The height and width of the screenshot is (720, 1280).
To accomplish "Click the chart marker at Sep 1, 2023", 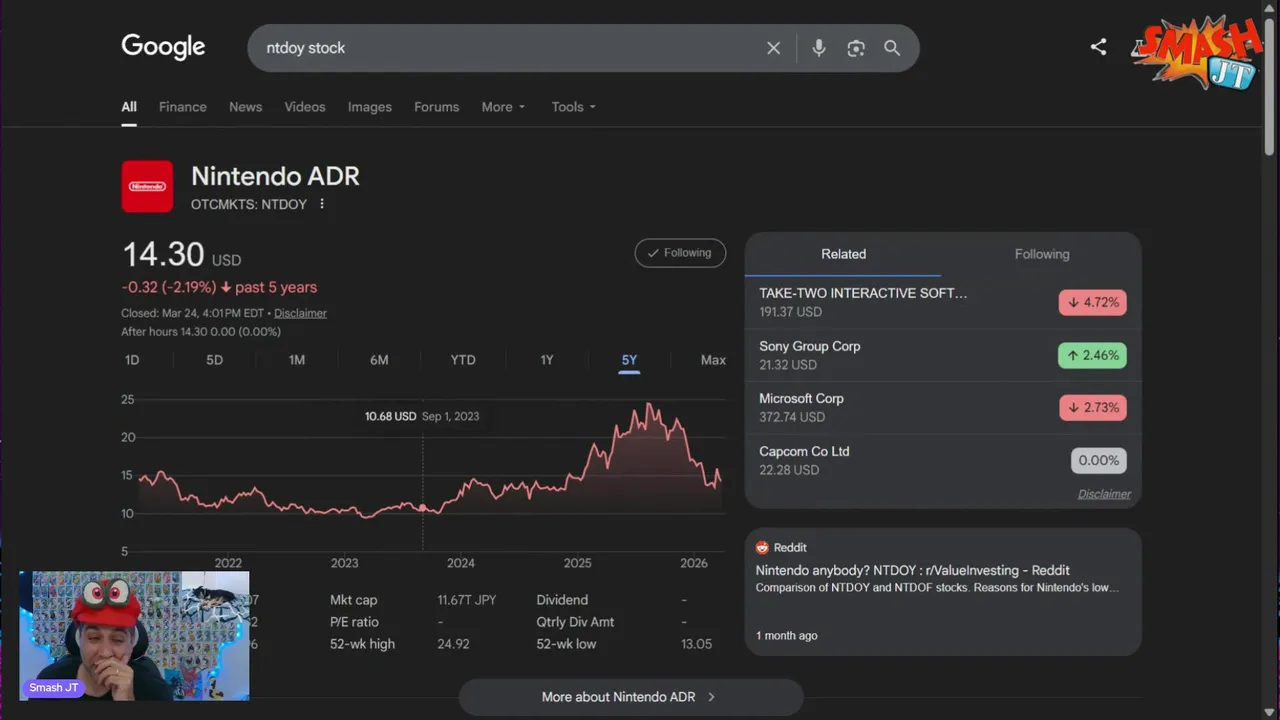I will click(423, 508).
